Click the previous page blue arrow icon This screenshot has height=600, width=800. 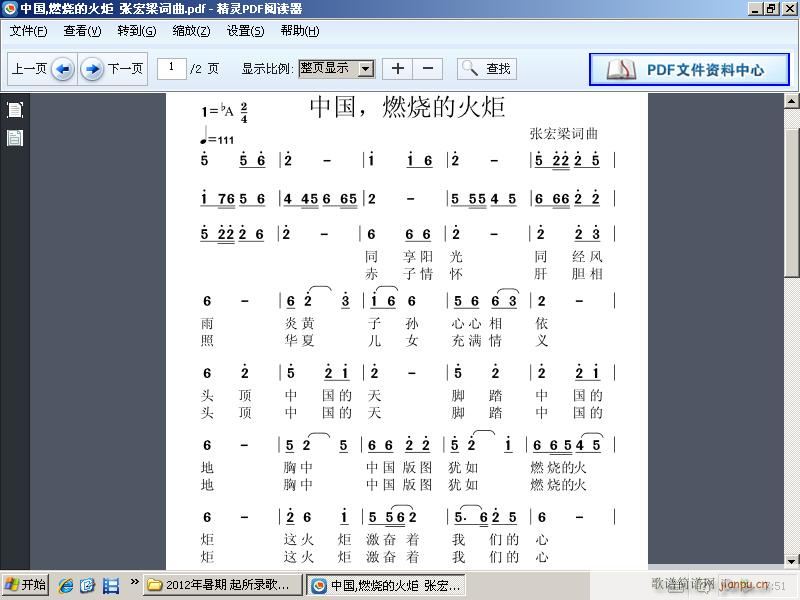click(x=62, y=68)
